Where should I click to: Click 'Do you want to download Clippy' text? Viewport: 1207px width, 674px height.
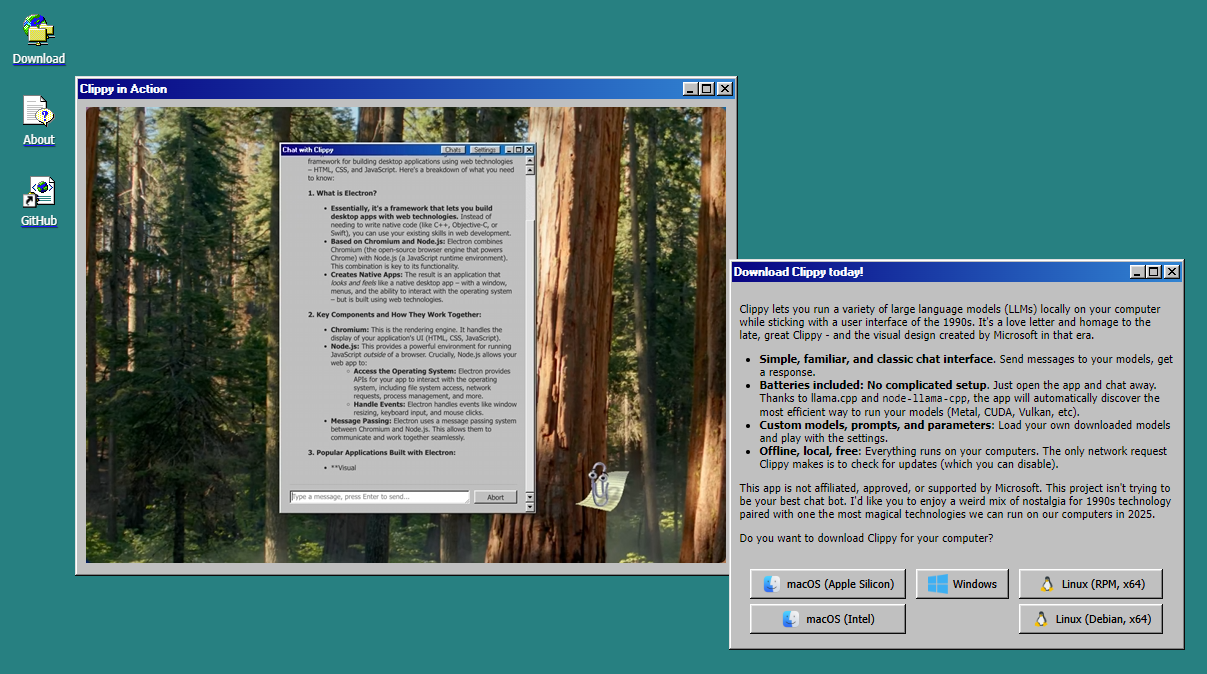[866, 538]
